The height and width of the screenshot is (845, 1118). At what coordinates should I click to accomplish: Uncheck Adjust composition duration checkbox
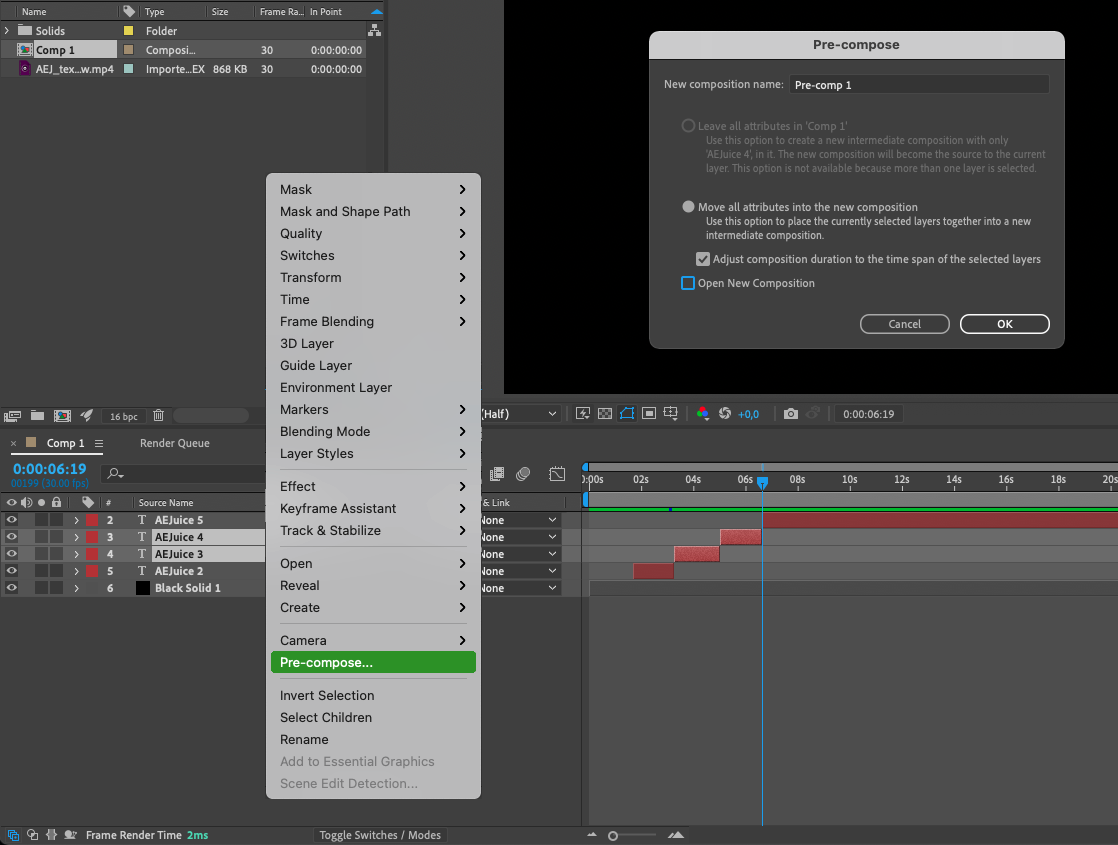pos(703,259)
